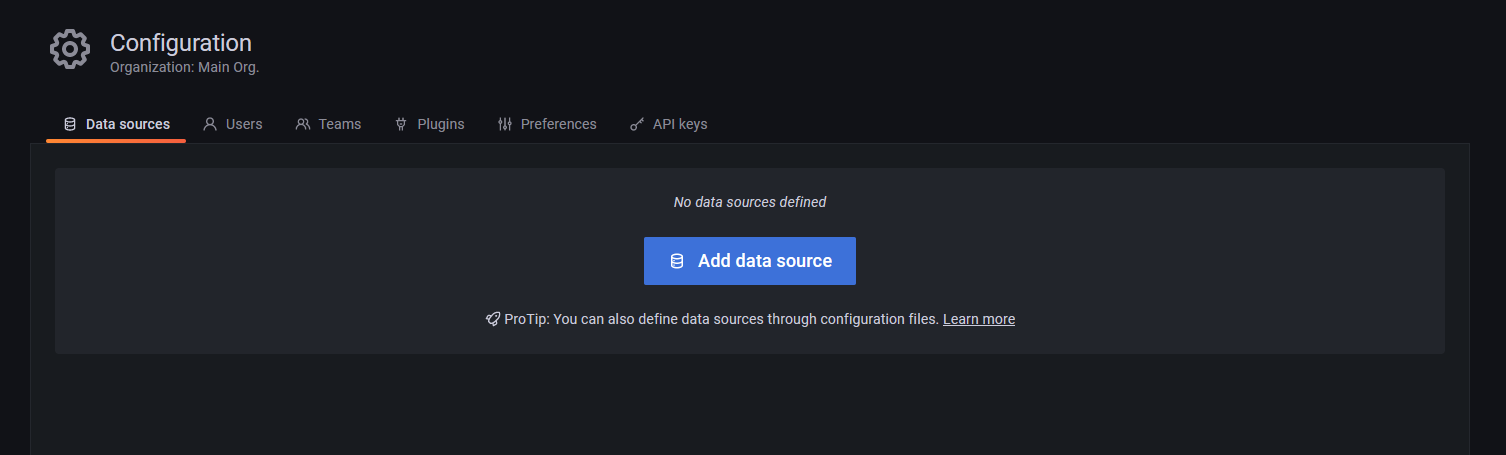Select the Plugins tab
The height and width of the screenshot is (455, 1506).
440,124
